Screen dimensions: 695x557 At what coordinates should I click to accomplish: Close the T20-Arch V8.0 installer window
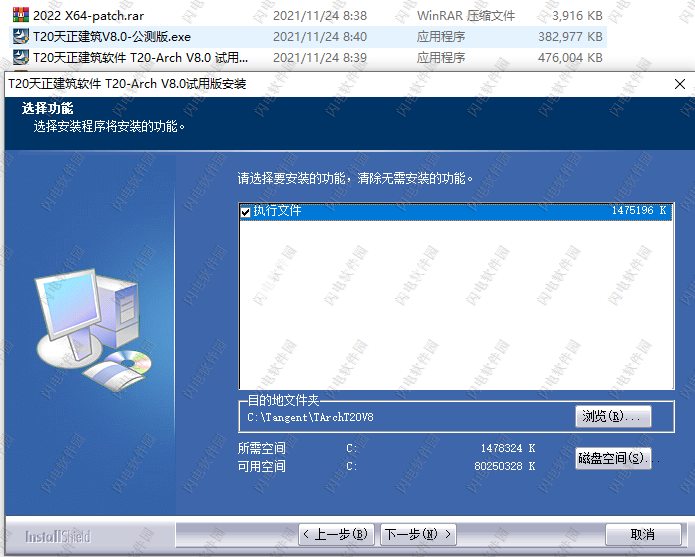point(679,84)
